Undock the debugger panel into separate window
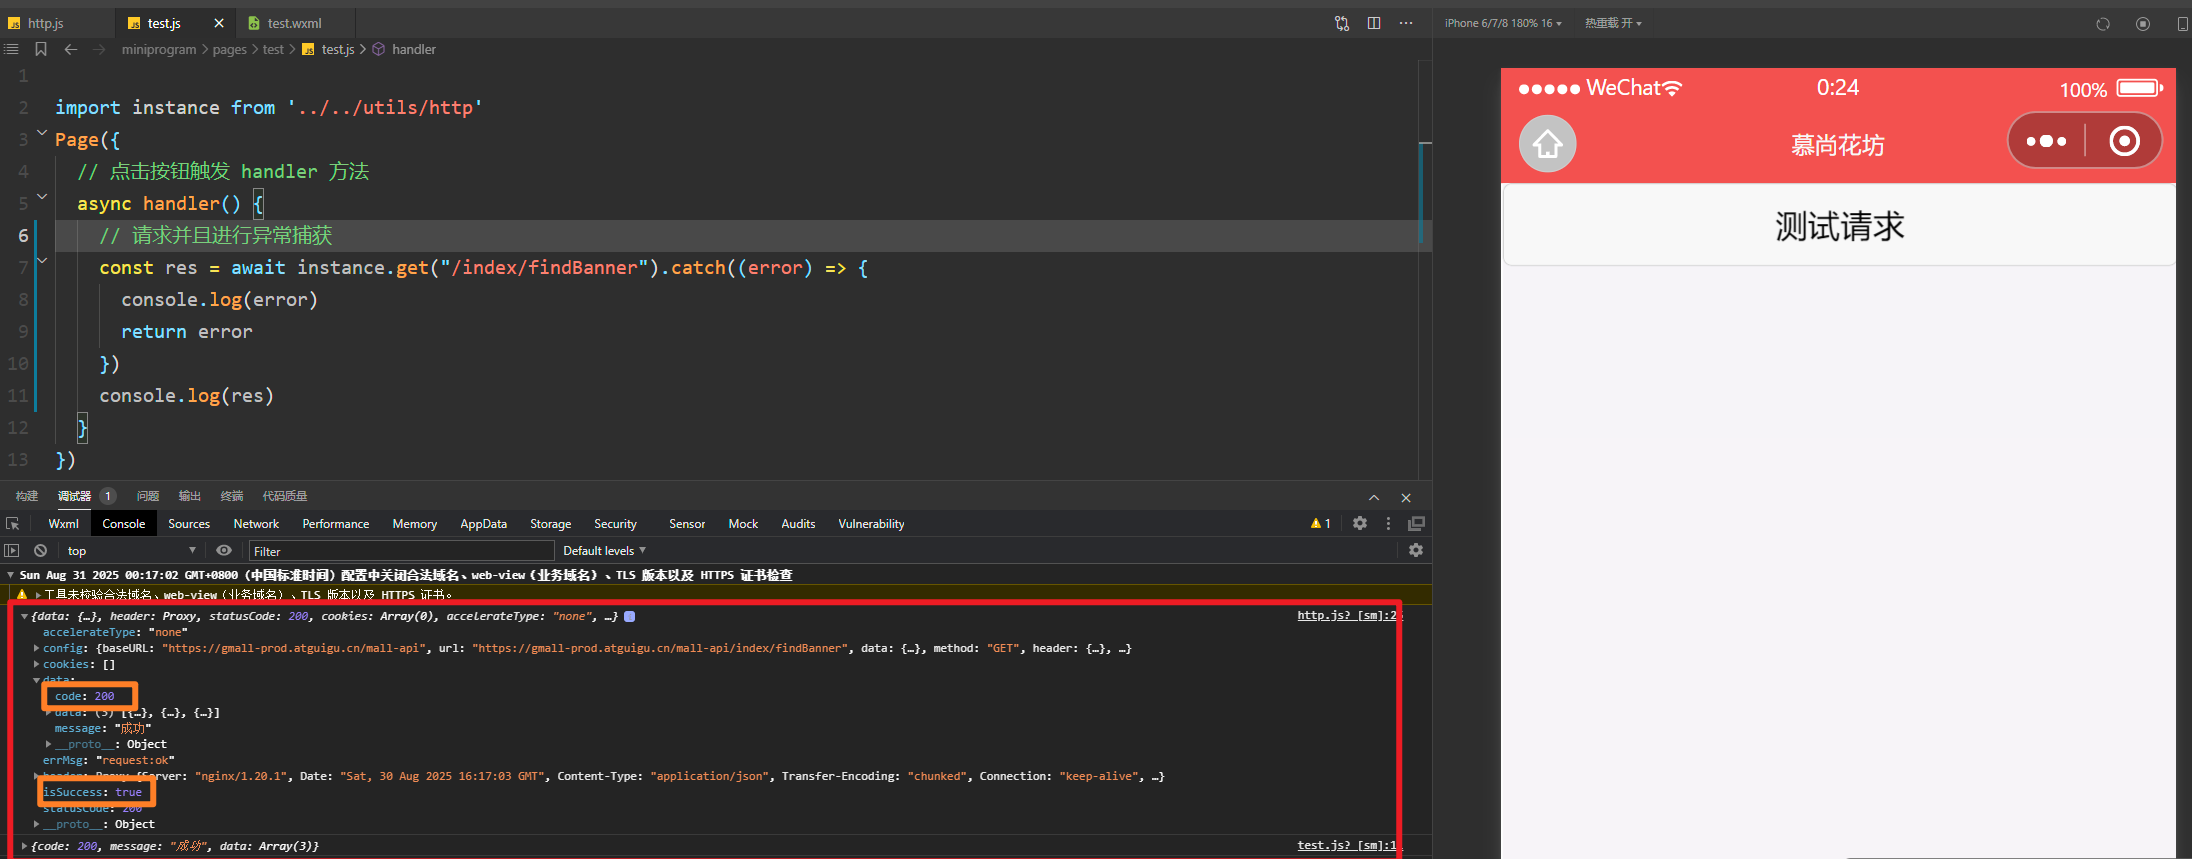Image resolution: width=2192 pixels, height=859 pixels. tap(1416, 523)
